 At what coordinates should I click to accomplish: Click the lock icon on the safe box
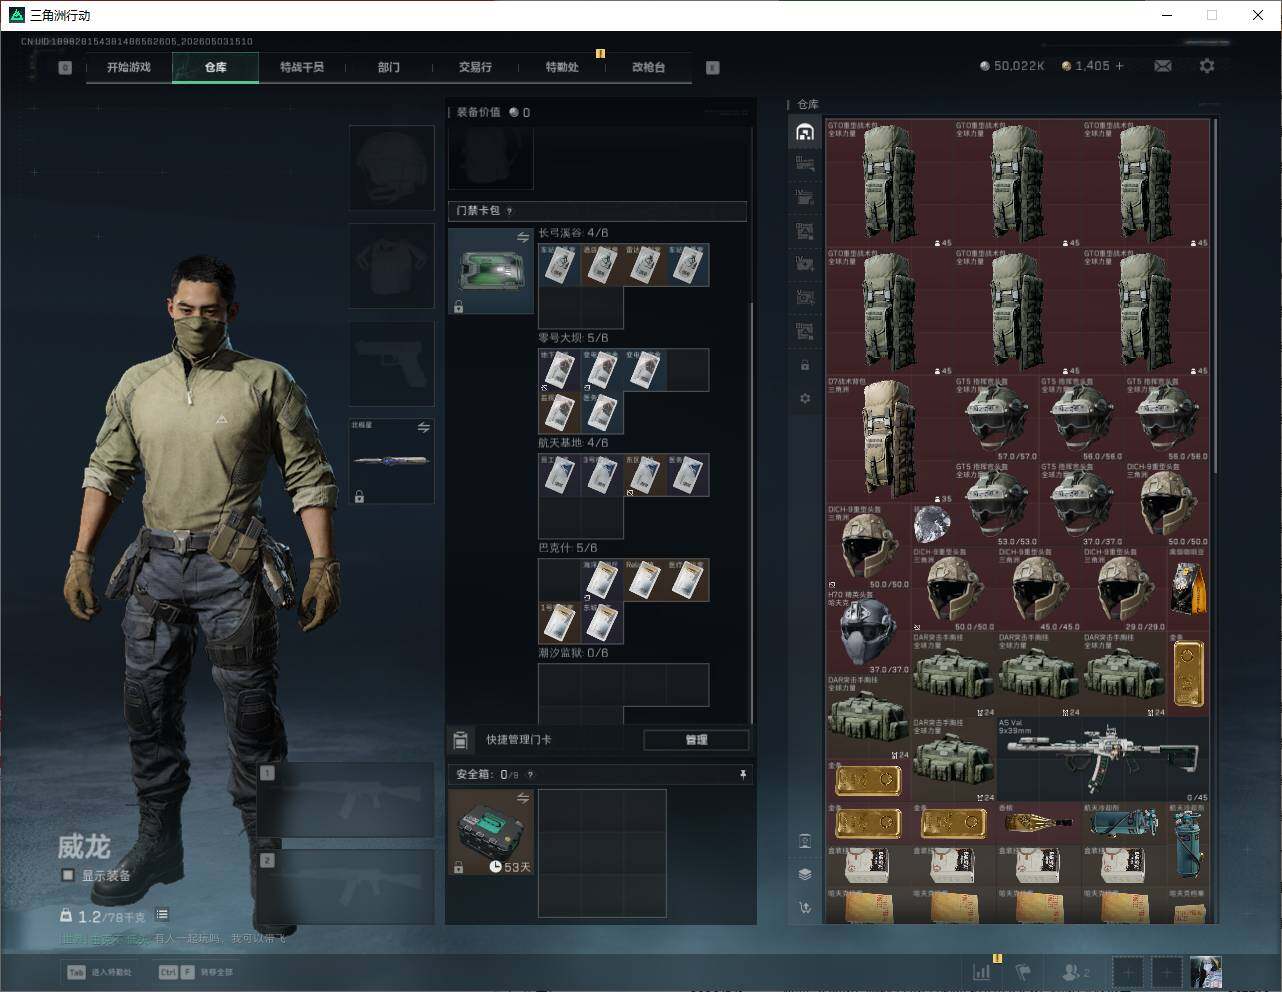pyautogui.click(x=458, y=867)
